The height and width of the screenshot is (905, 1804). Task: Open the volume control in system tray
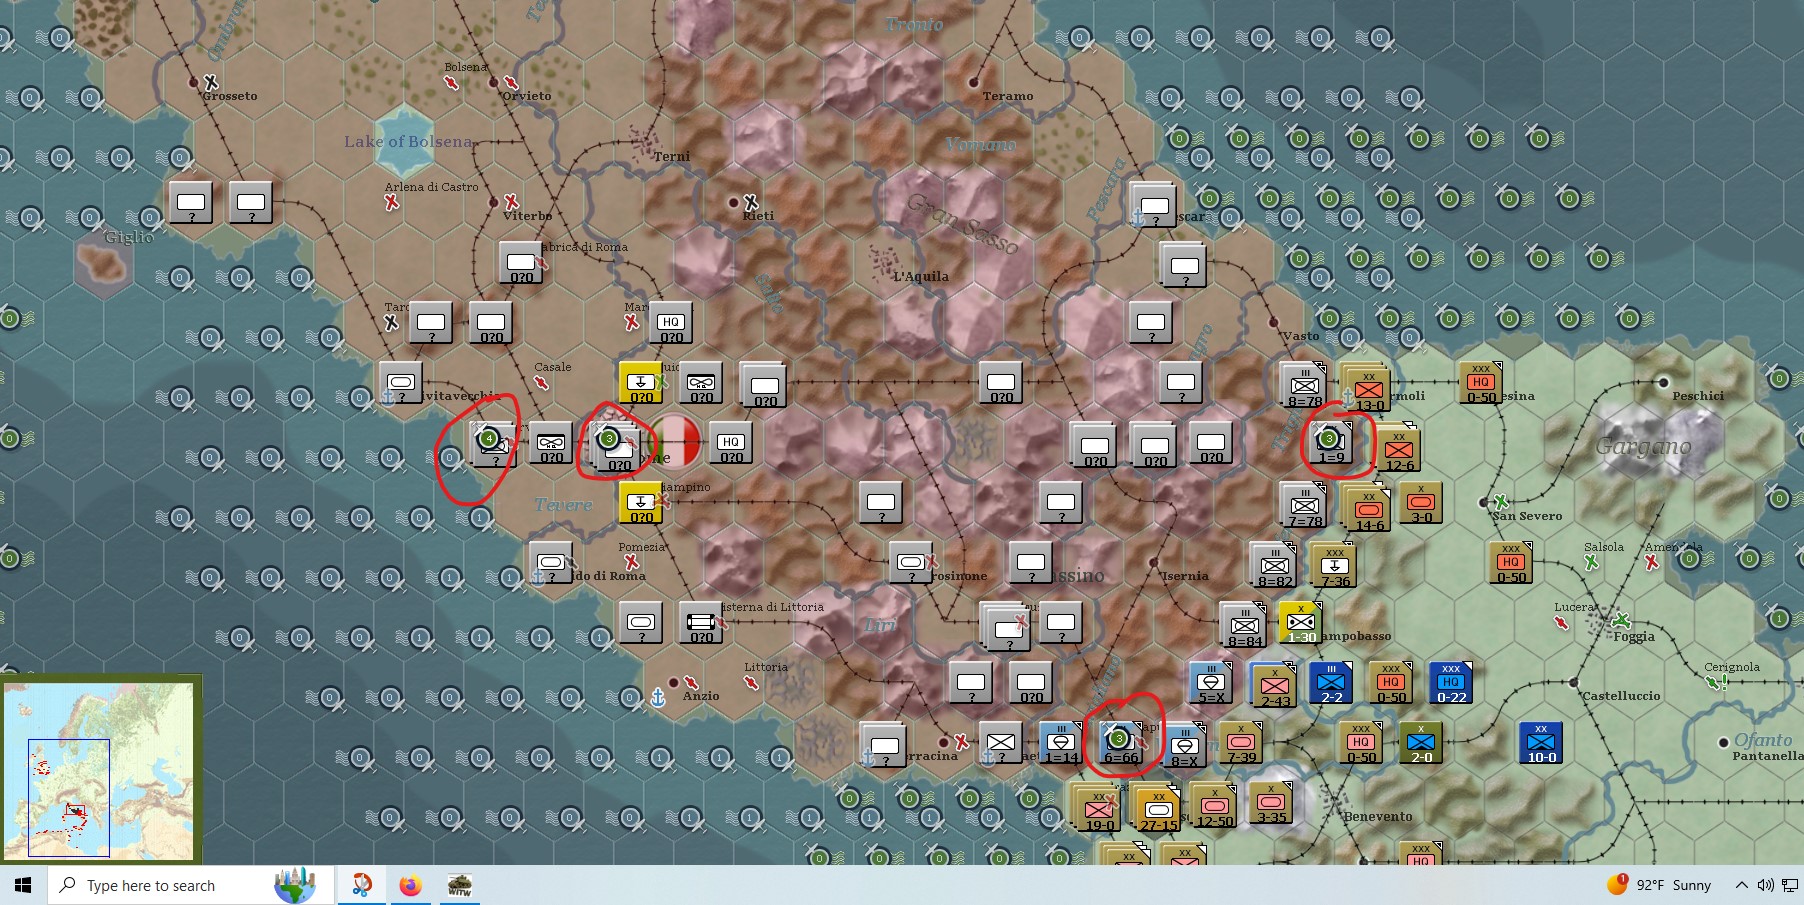(x=1765, y=885)
